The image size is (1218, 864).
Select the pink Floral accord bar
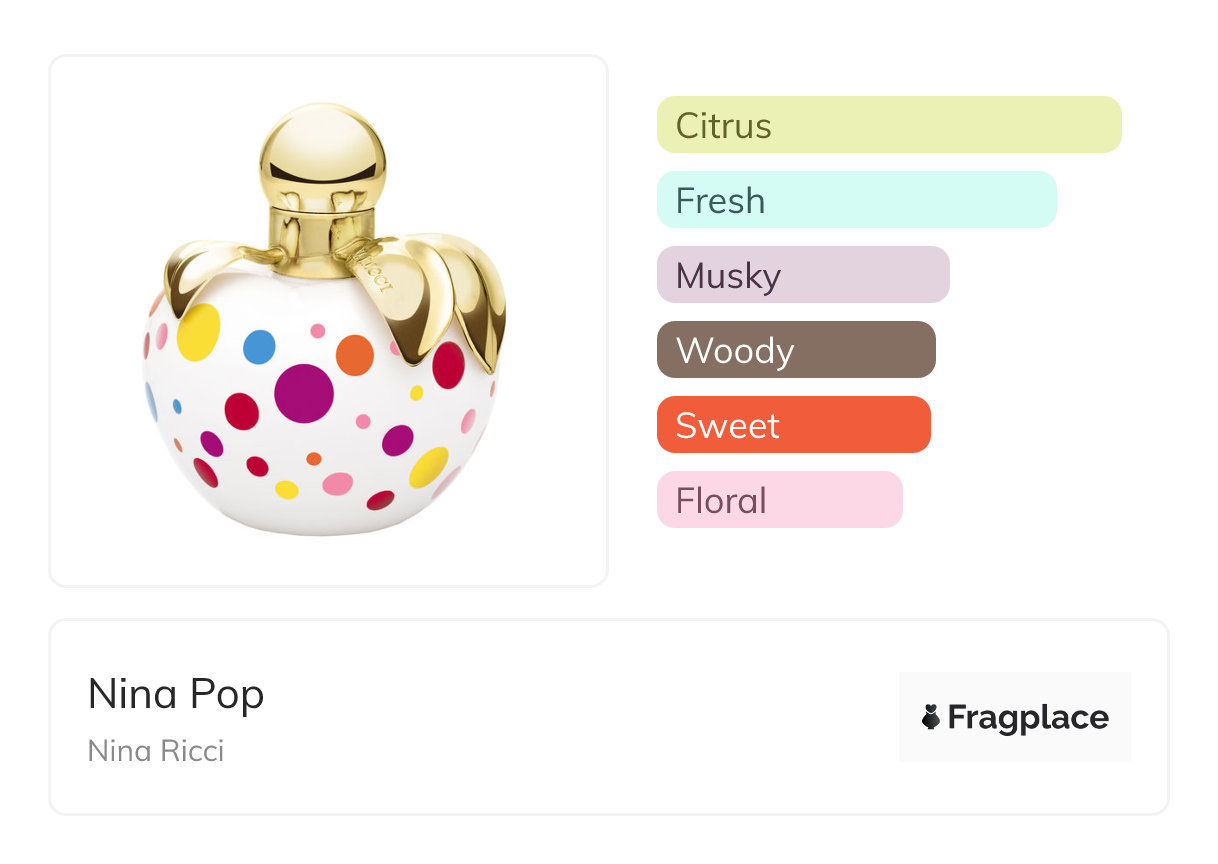click(x=779, y=500)
